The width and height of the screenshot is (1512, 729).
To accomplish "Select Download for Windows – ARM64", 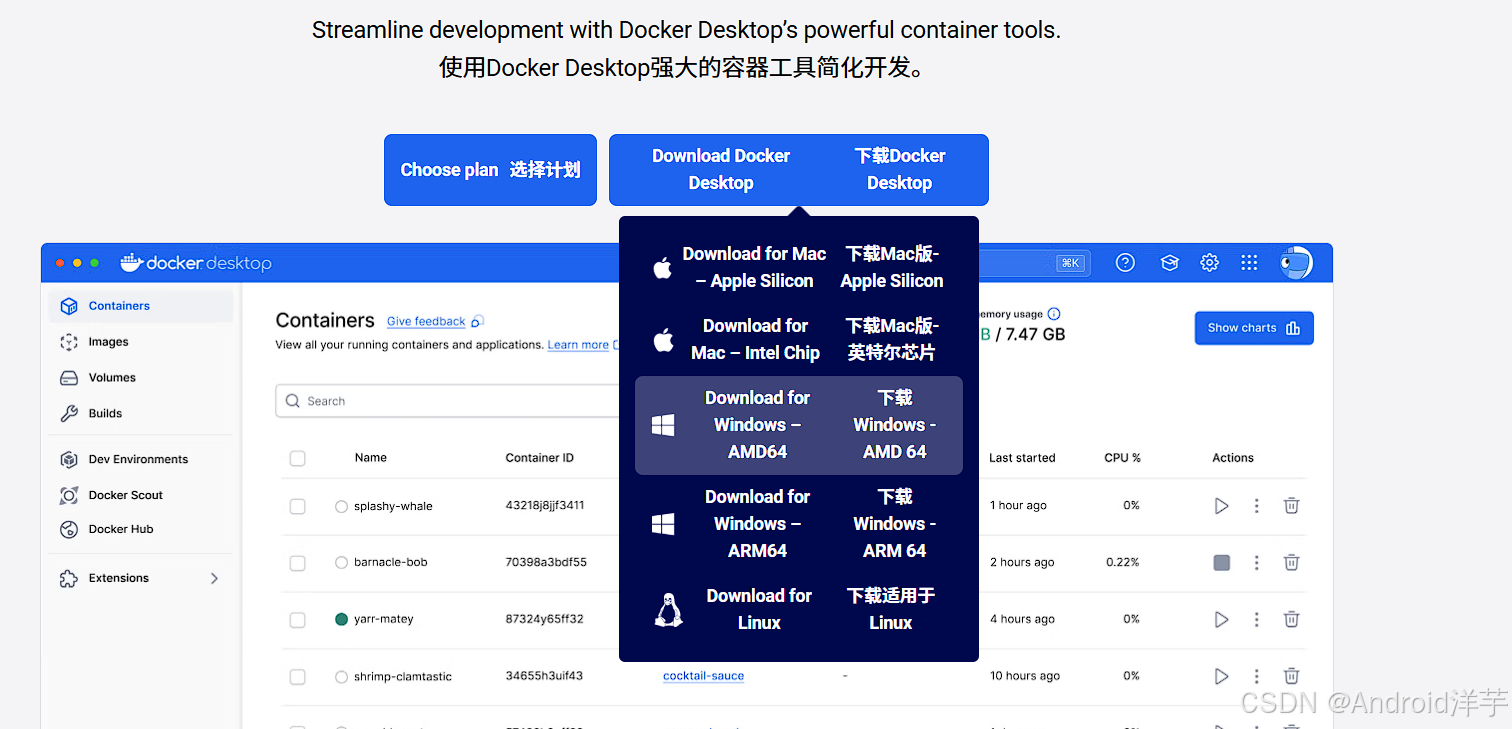I will point(798,524).
